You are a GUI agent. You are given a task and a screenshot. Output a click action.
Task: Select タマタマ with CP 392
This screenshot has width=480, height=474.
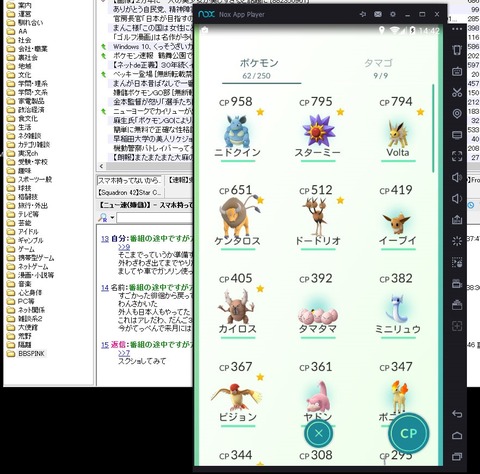tap(318, 306)
